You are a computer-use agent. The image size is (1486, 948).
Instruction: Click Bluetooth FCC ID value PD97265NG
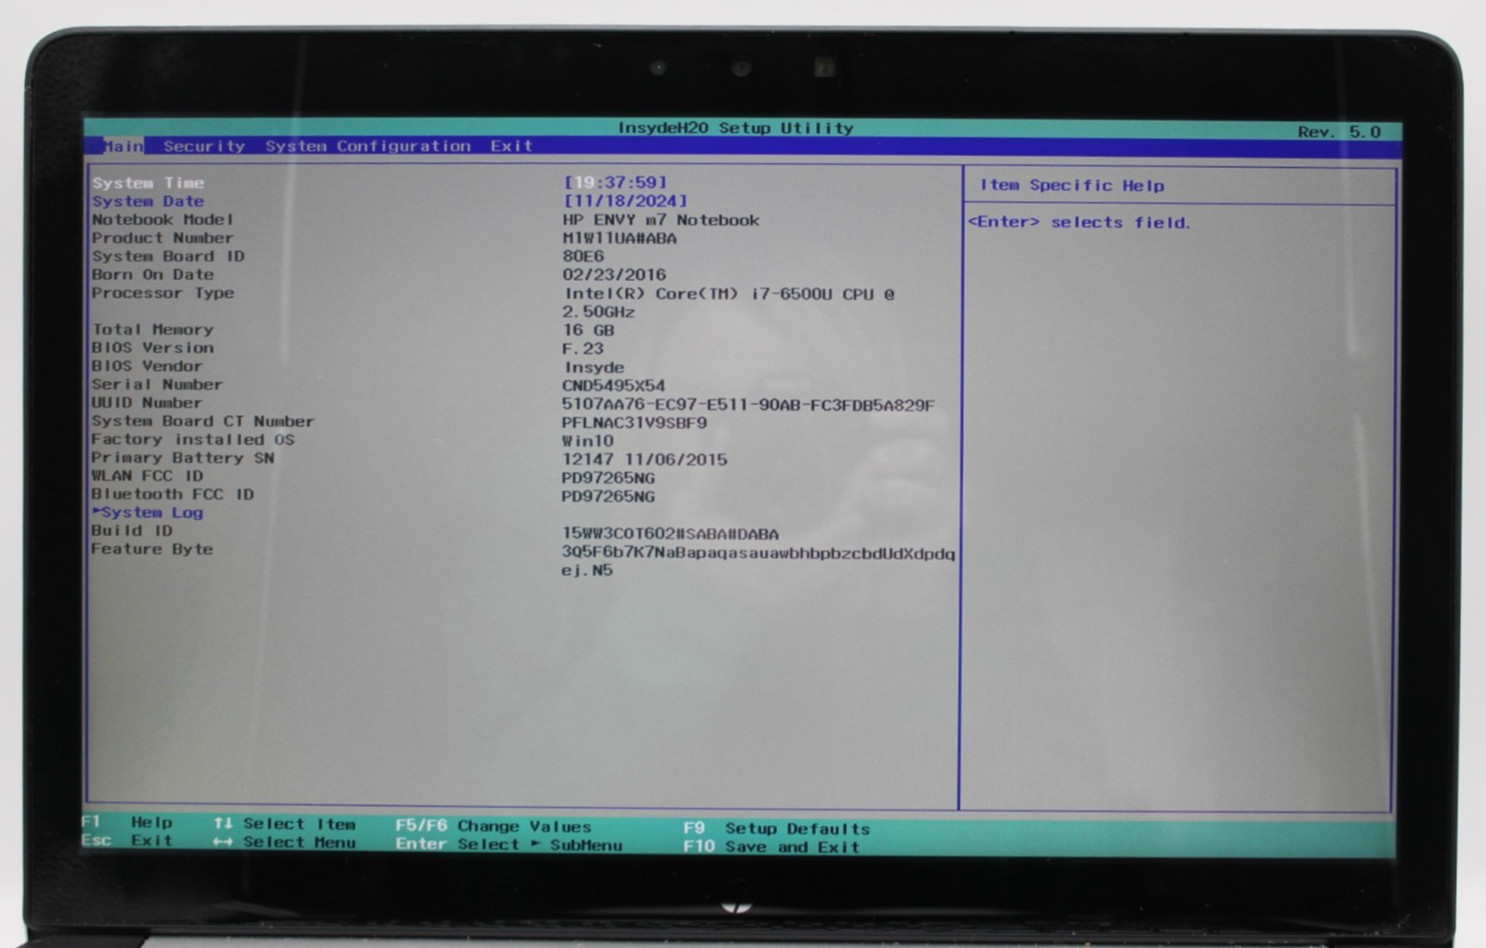(x=608, y=497)
